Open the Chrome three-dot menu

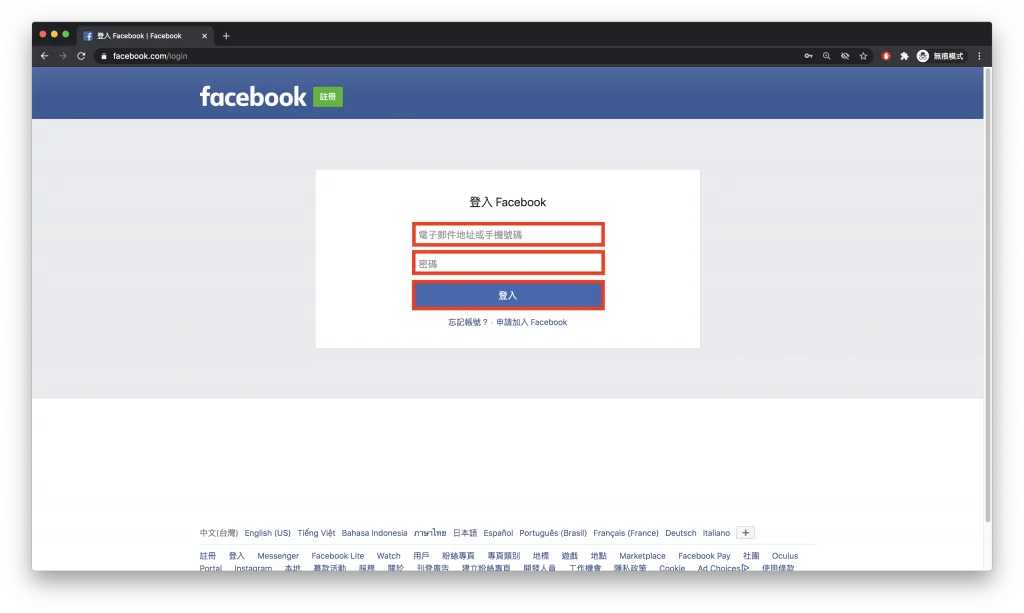click(979, 56)
